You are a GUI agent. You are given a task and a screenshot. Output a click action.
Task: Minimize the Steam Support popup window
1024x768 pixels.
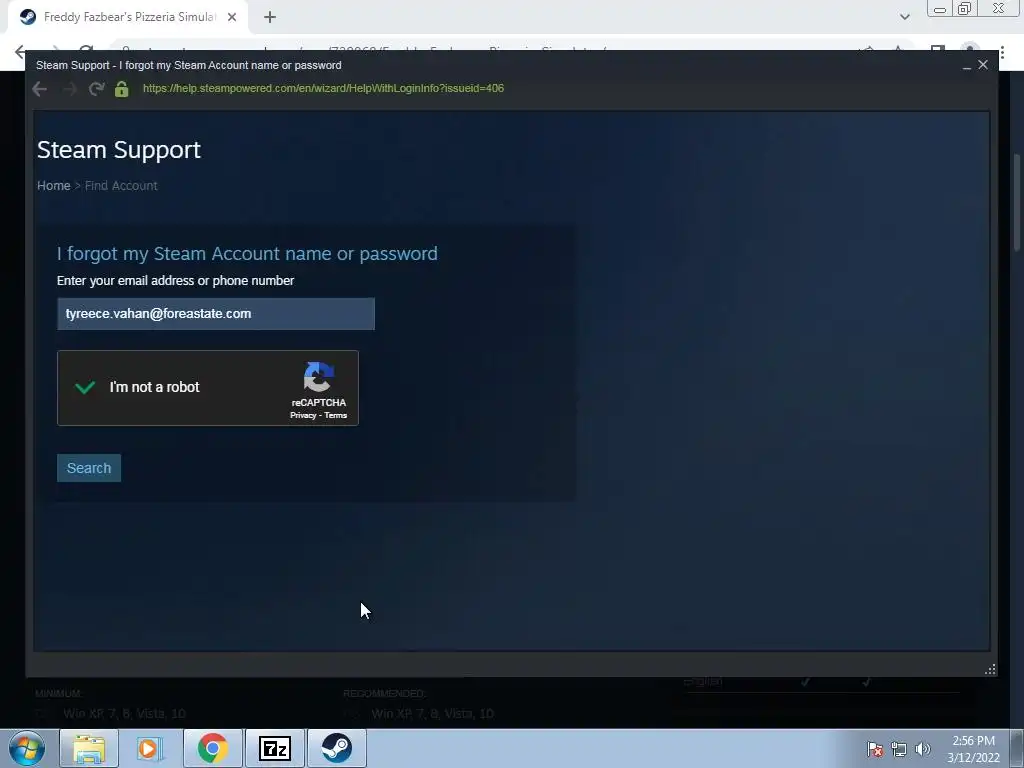pyautogui.click(x=967, y=65)
